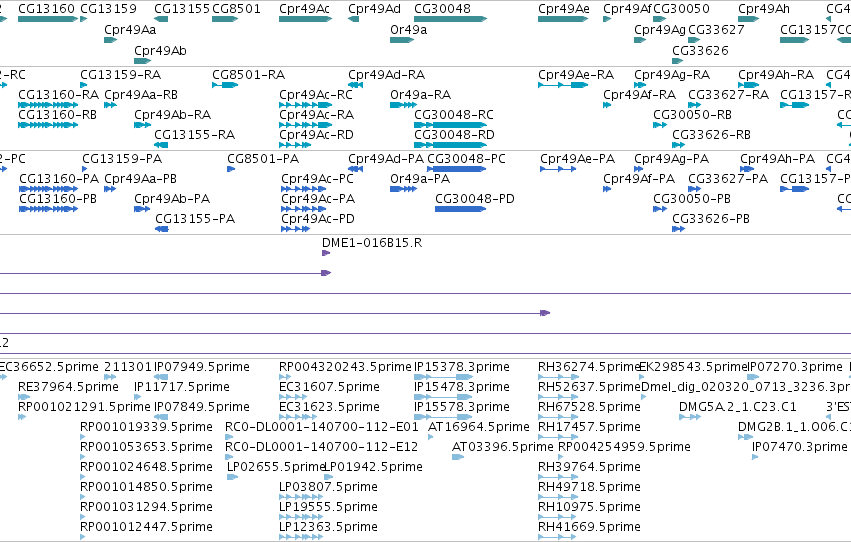Select the Cpr49Ab gene feature
851x542 pixels.
tap(142, 61)
